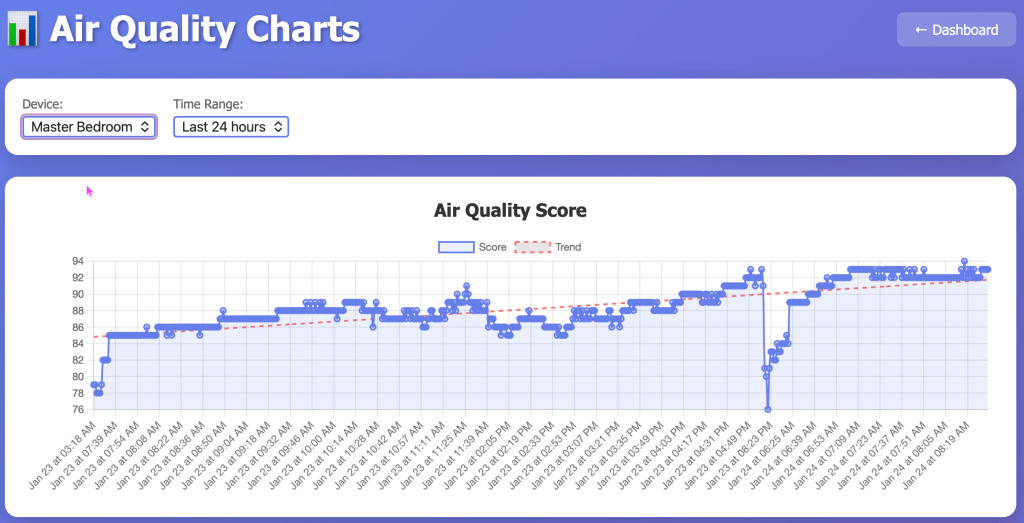Click the Score legend text label
The height and width of the screenshot is (523, 1024).
click(492, 247)
